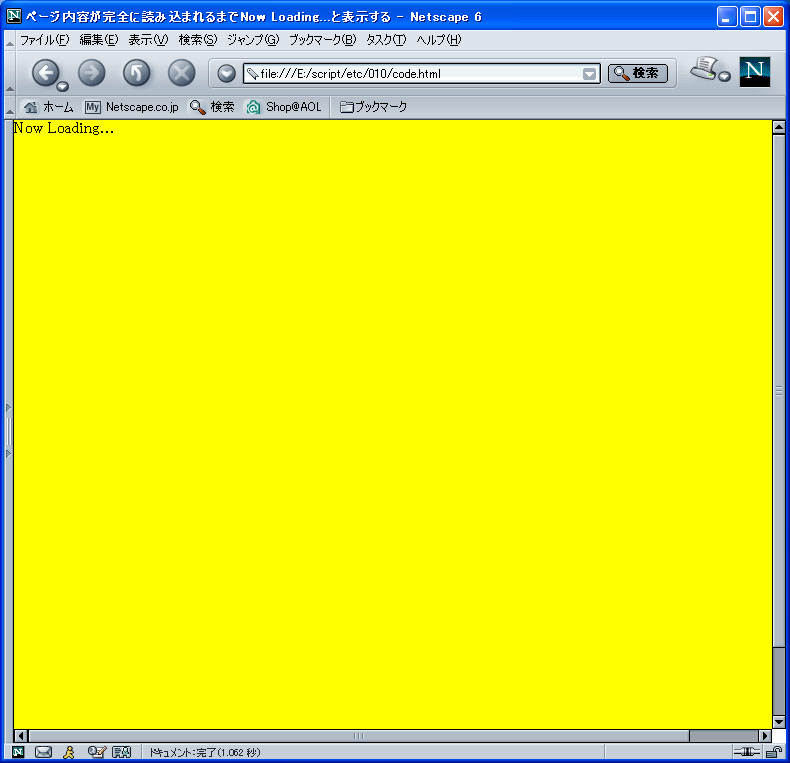The width and height of the screenshot is (790, 763).
Task: Open Mail from the status bar envelope icon
Action: click(43, 752)
